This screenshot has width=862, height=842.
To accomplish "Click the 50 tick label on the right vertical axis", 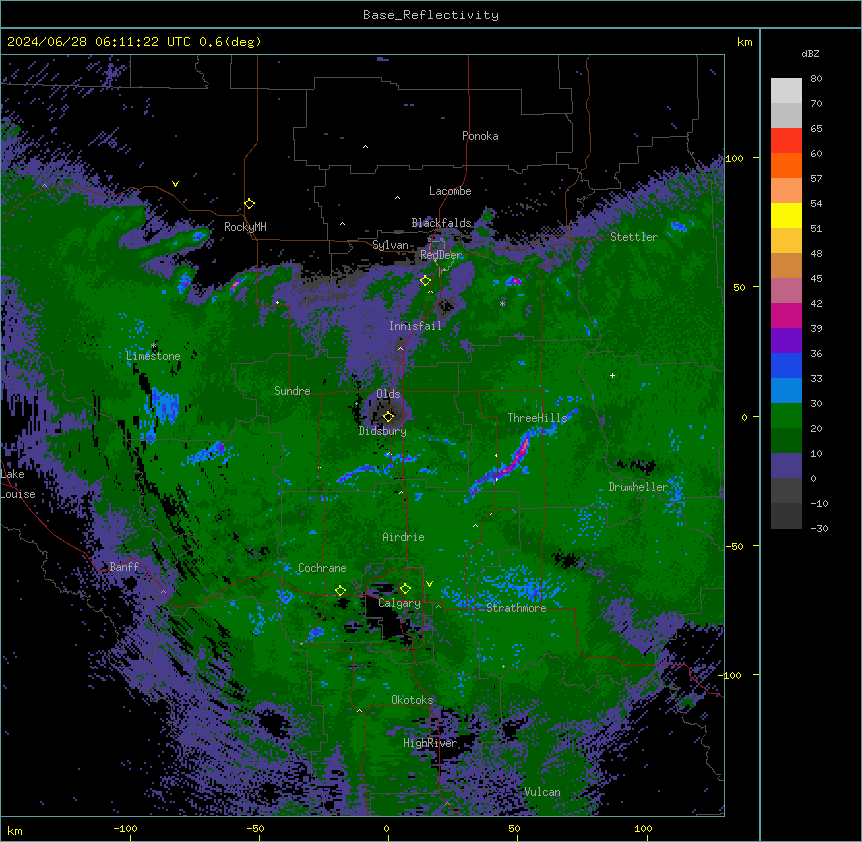I will click(x=739, y=287).
